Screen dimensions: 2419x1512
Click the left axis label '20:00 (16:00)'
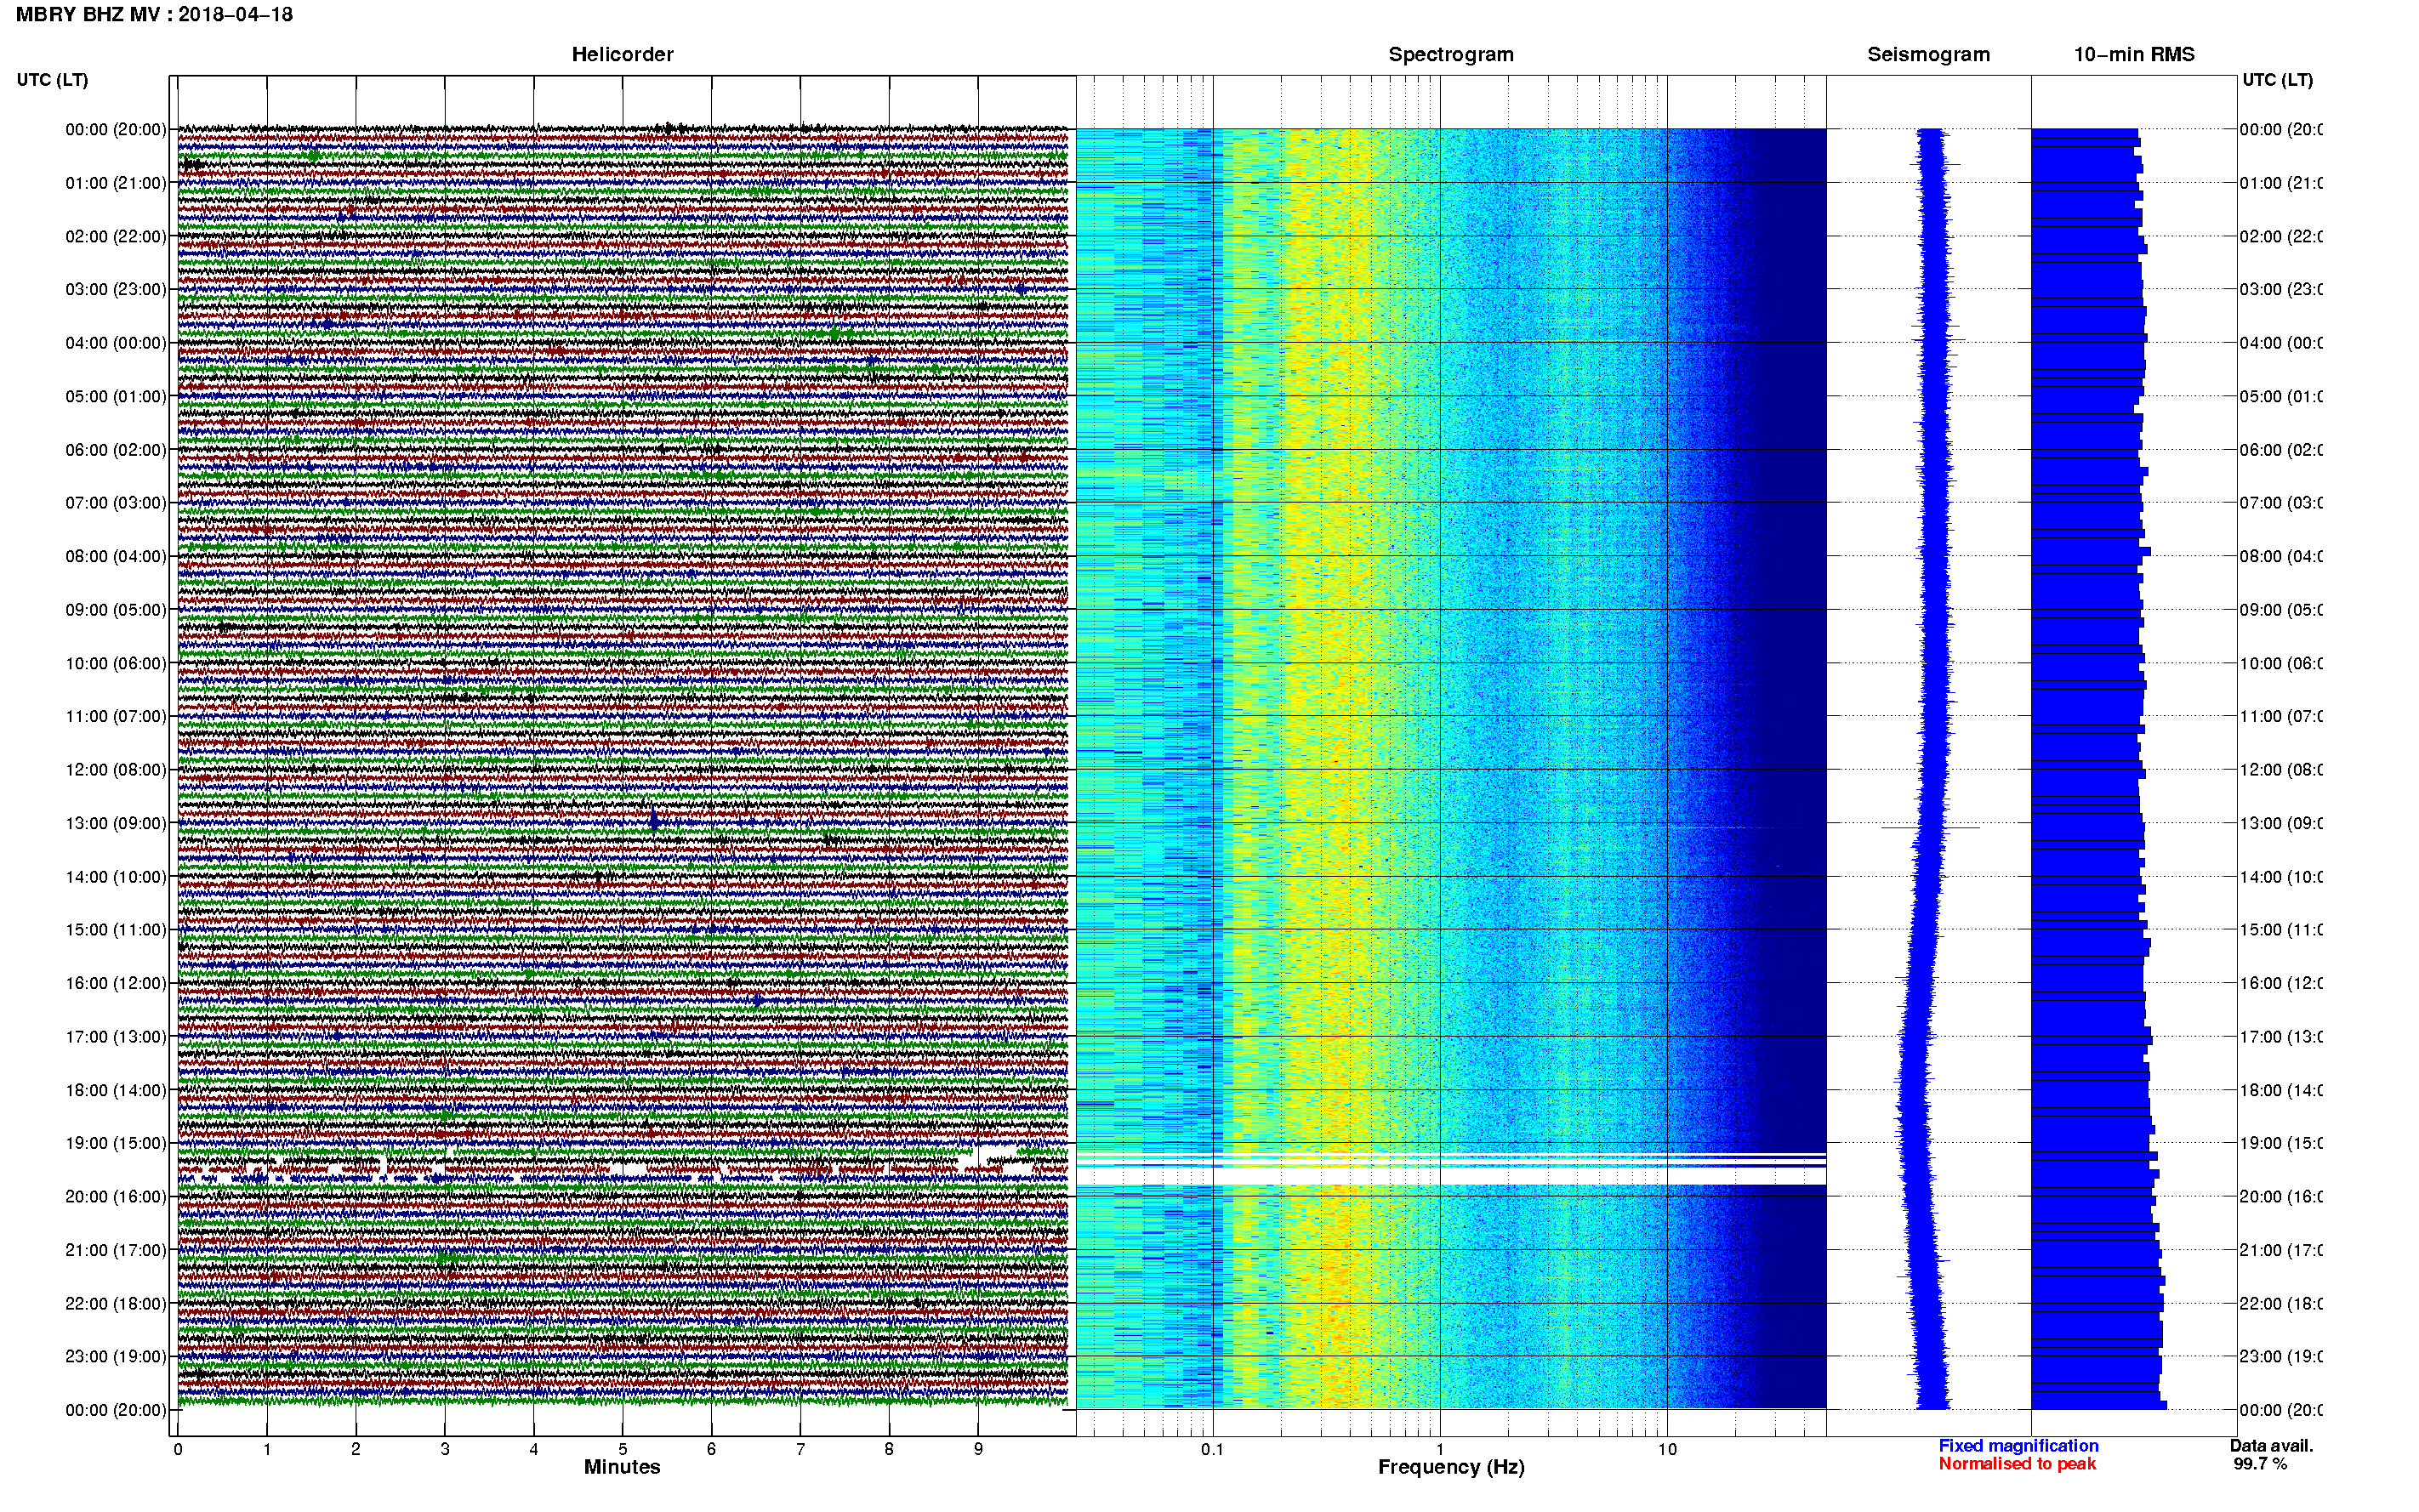(x=116, y=1197)
